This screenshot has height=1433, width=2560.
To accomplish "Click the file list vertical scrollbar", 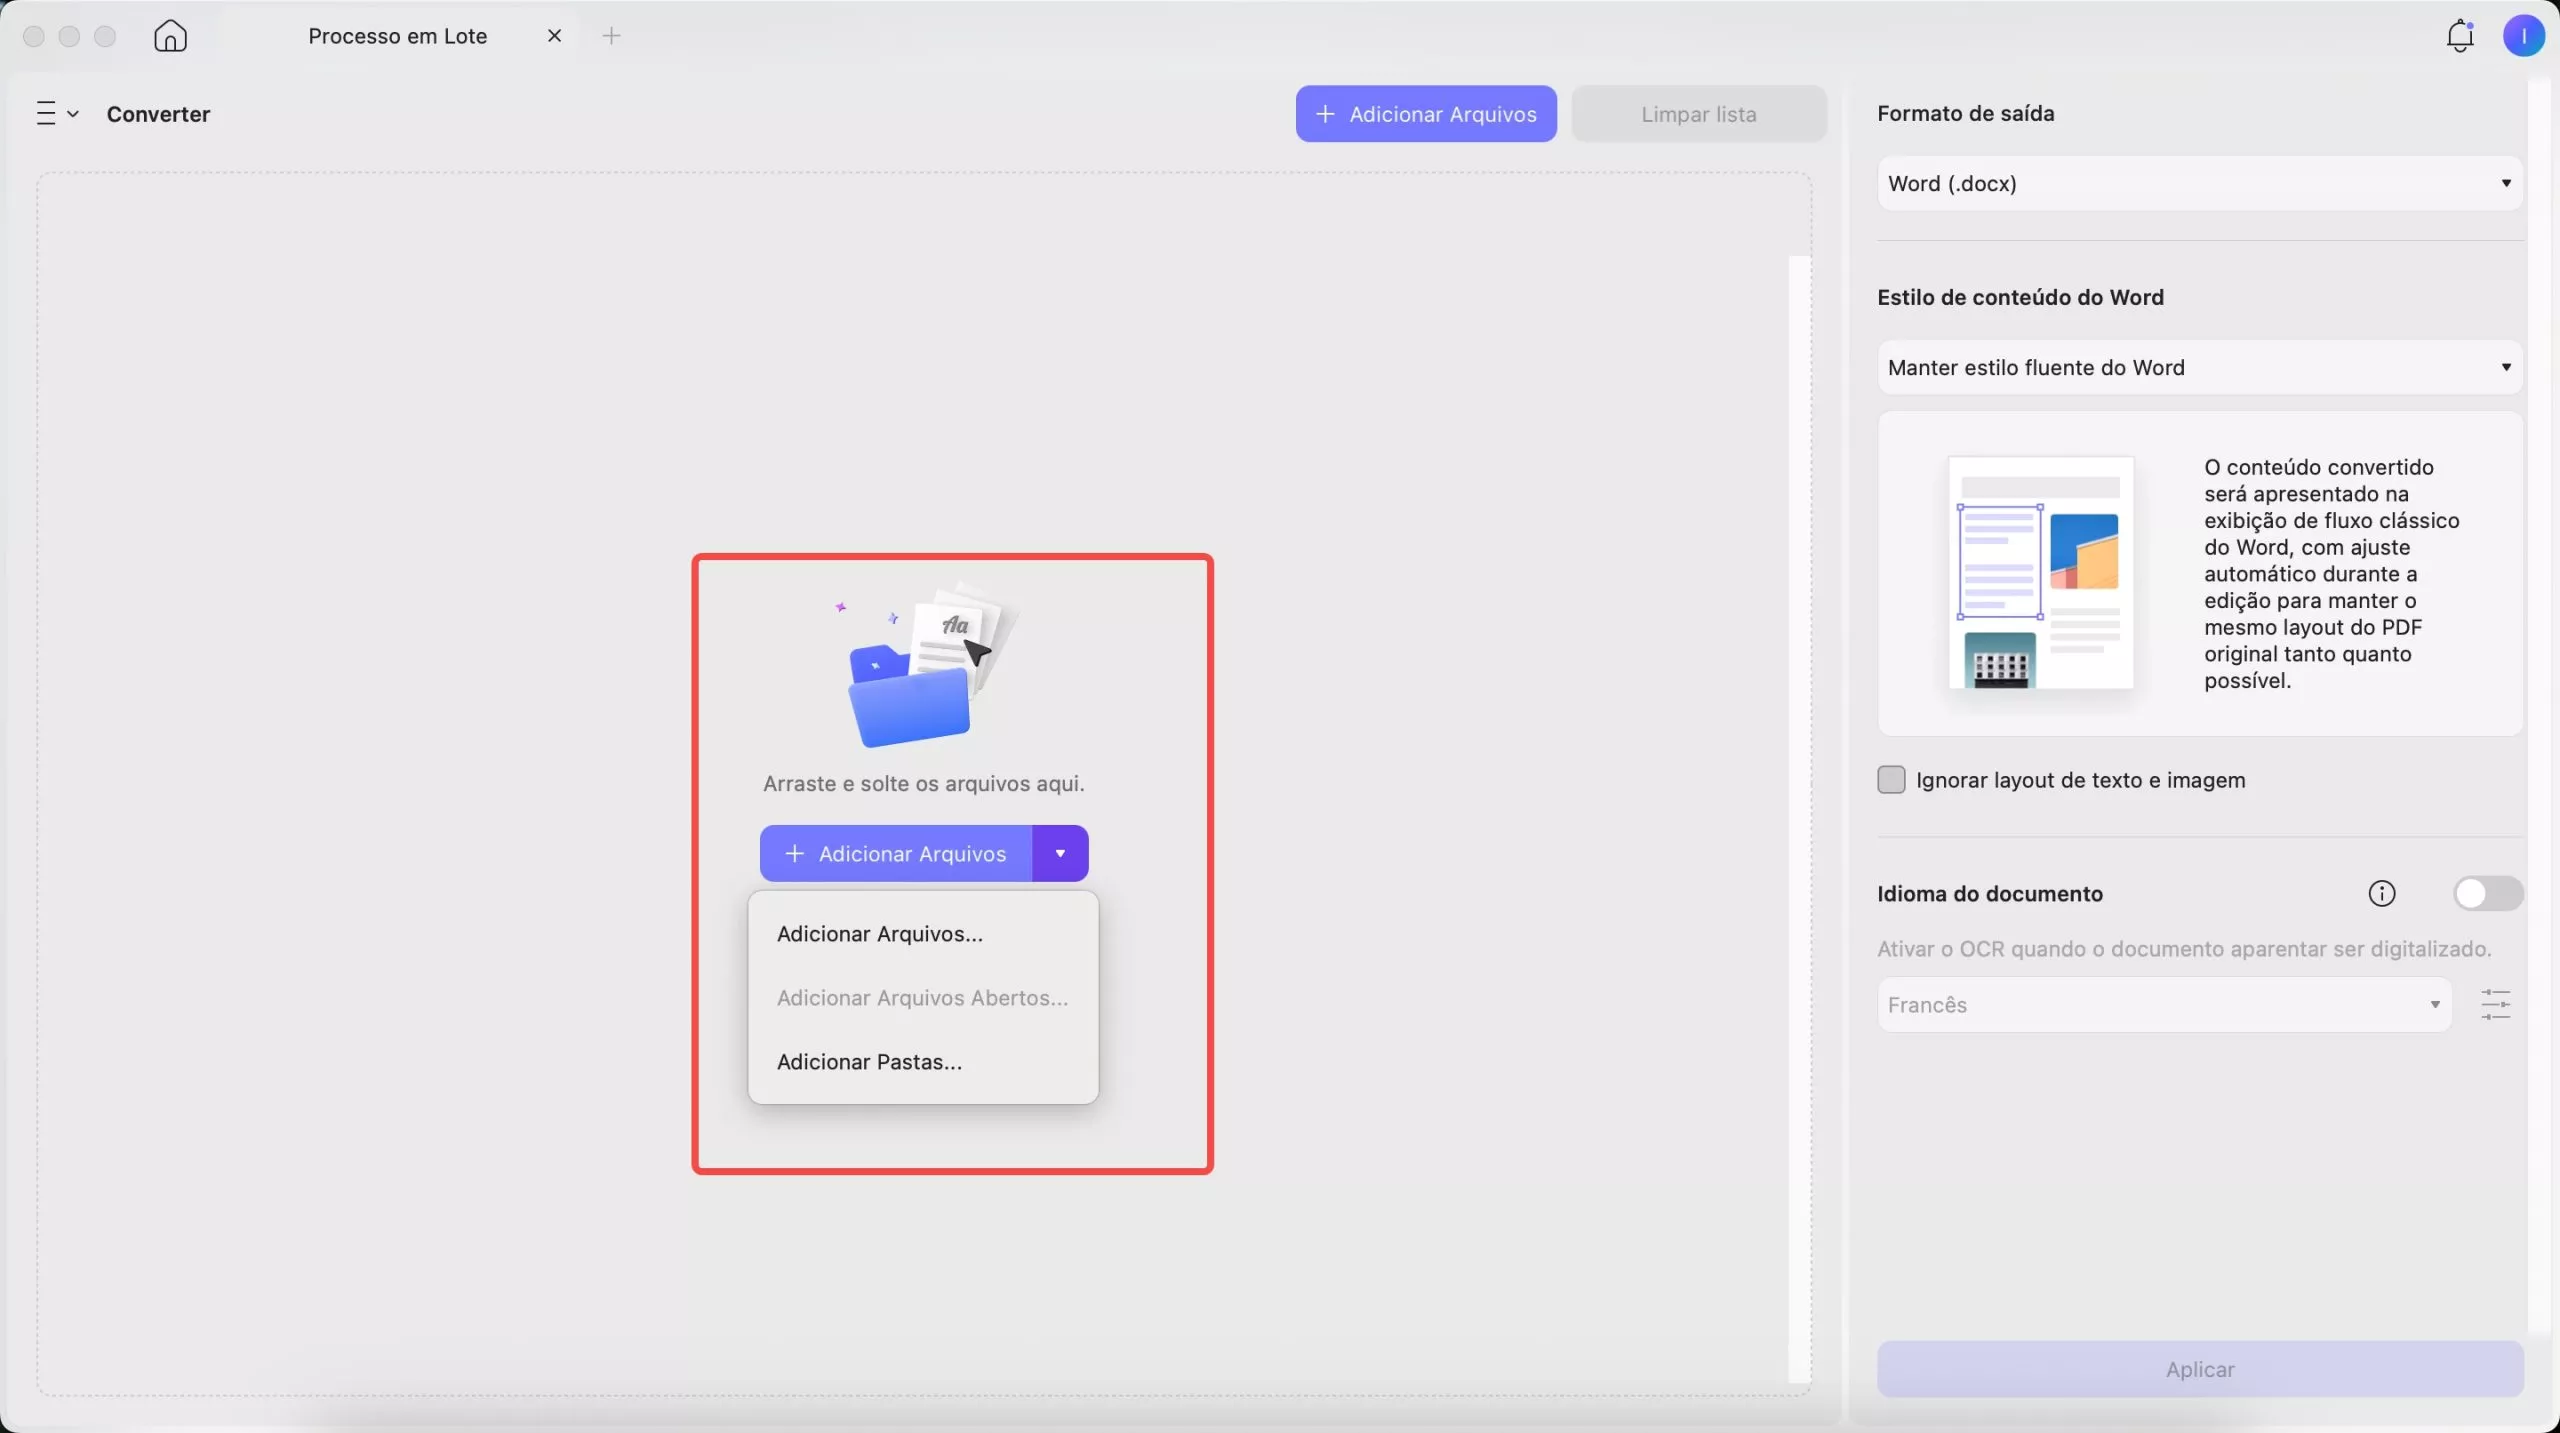I will click(x=1800, y=818).
